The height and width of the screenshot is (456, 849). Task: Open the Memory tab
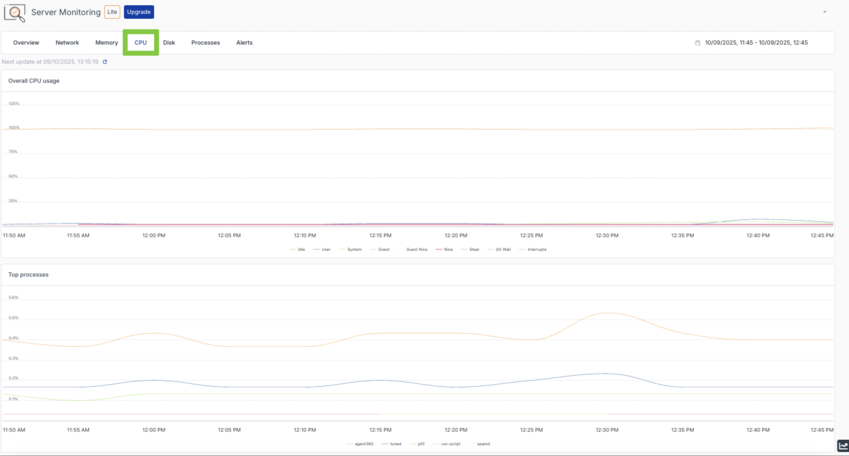(x=107, y=43)
